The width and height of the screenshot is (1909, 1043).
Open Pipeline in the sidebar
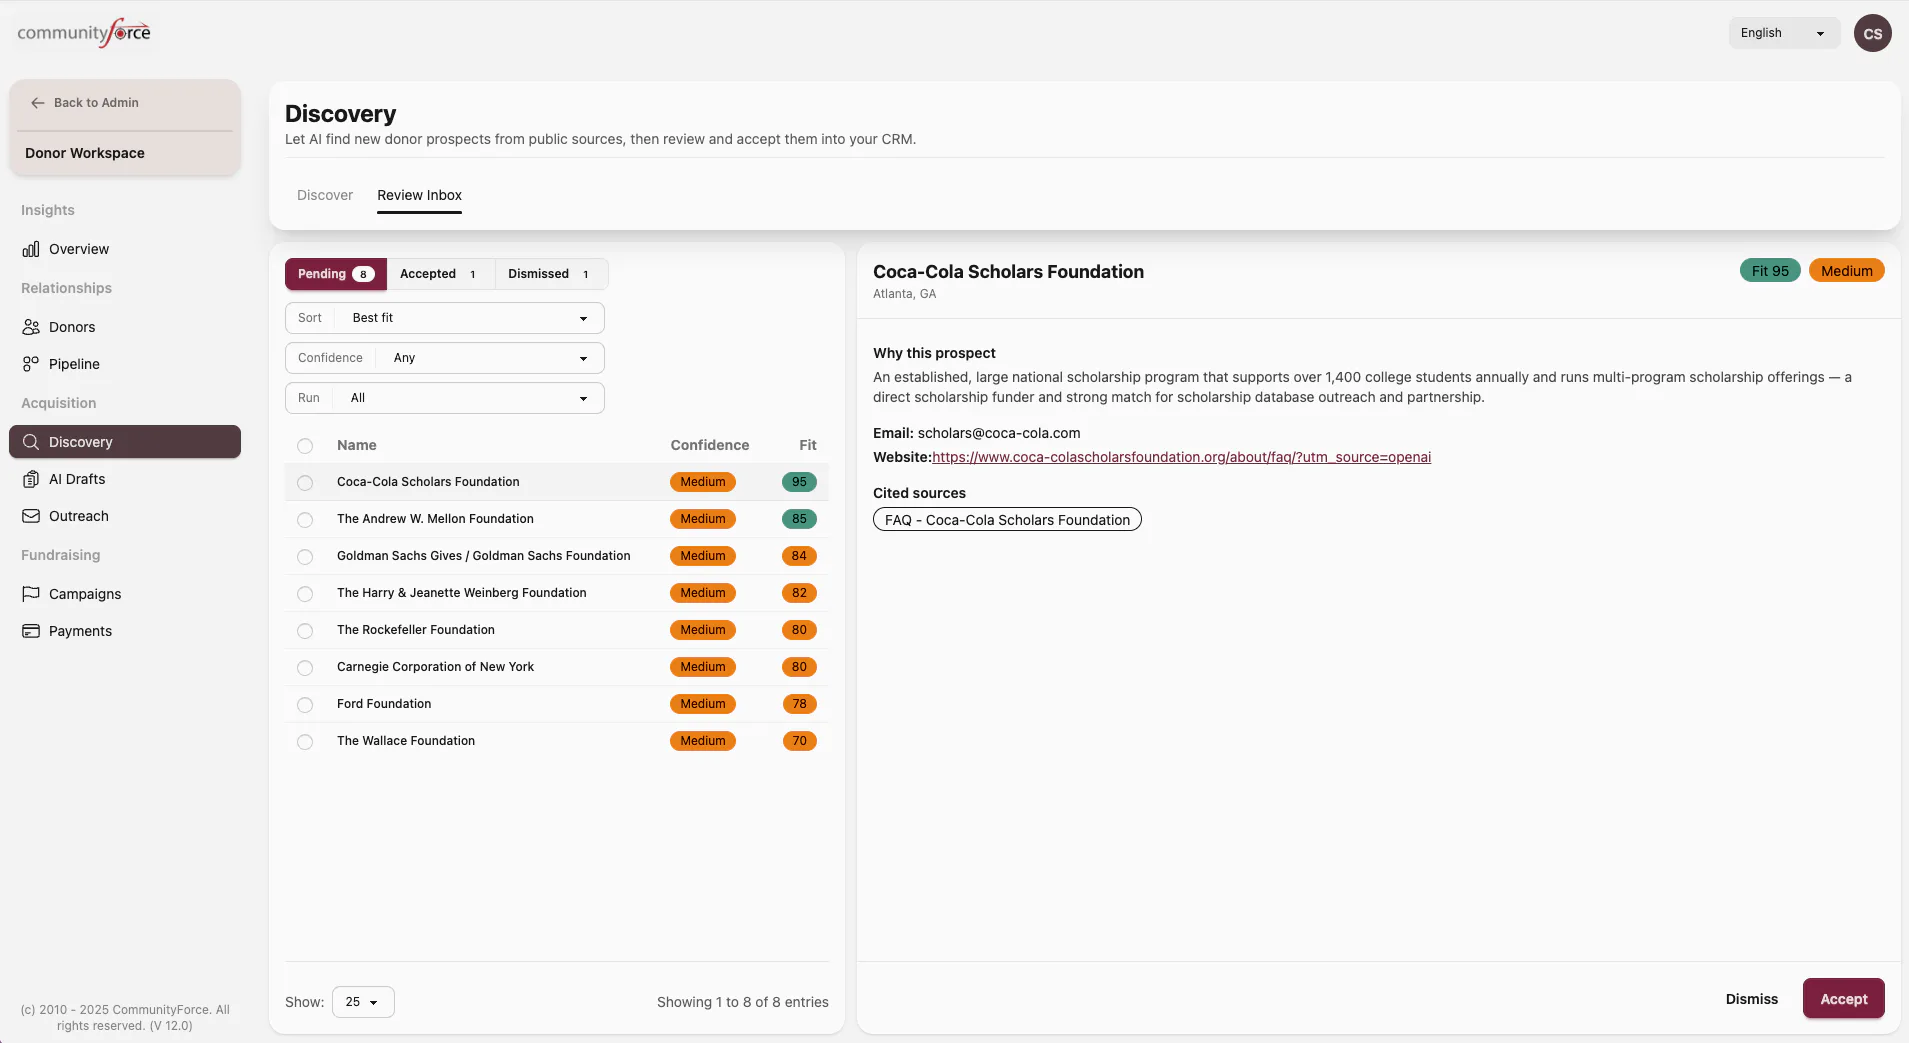pos(125,364)
